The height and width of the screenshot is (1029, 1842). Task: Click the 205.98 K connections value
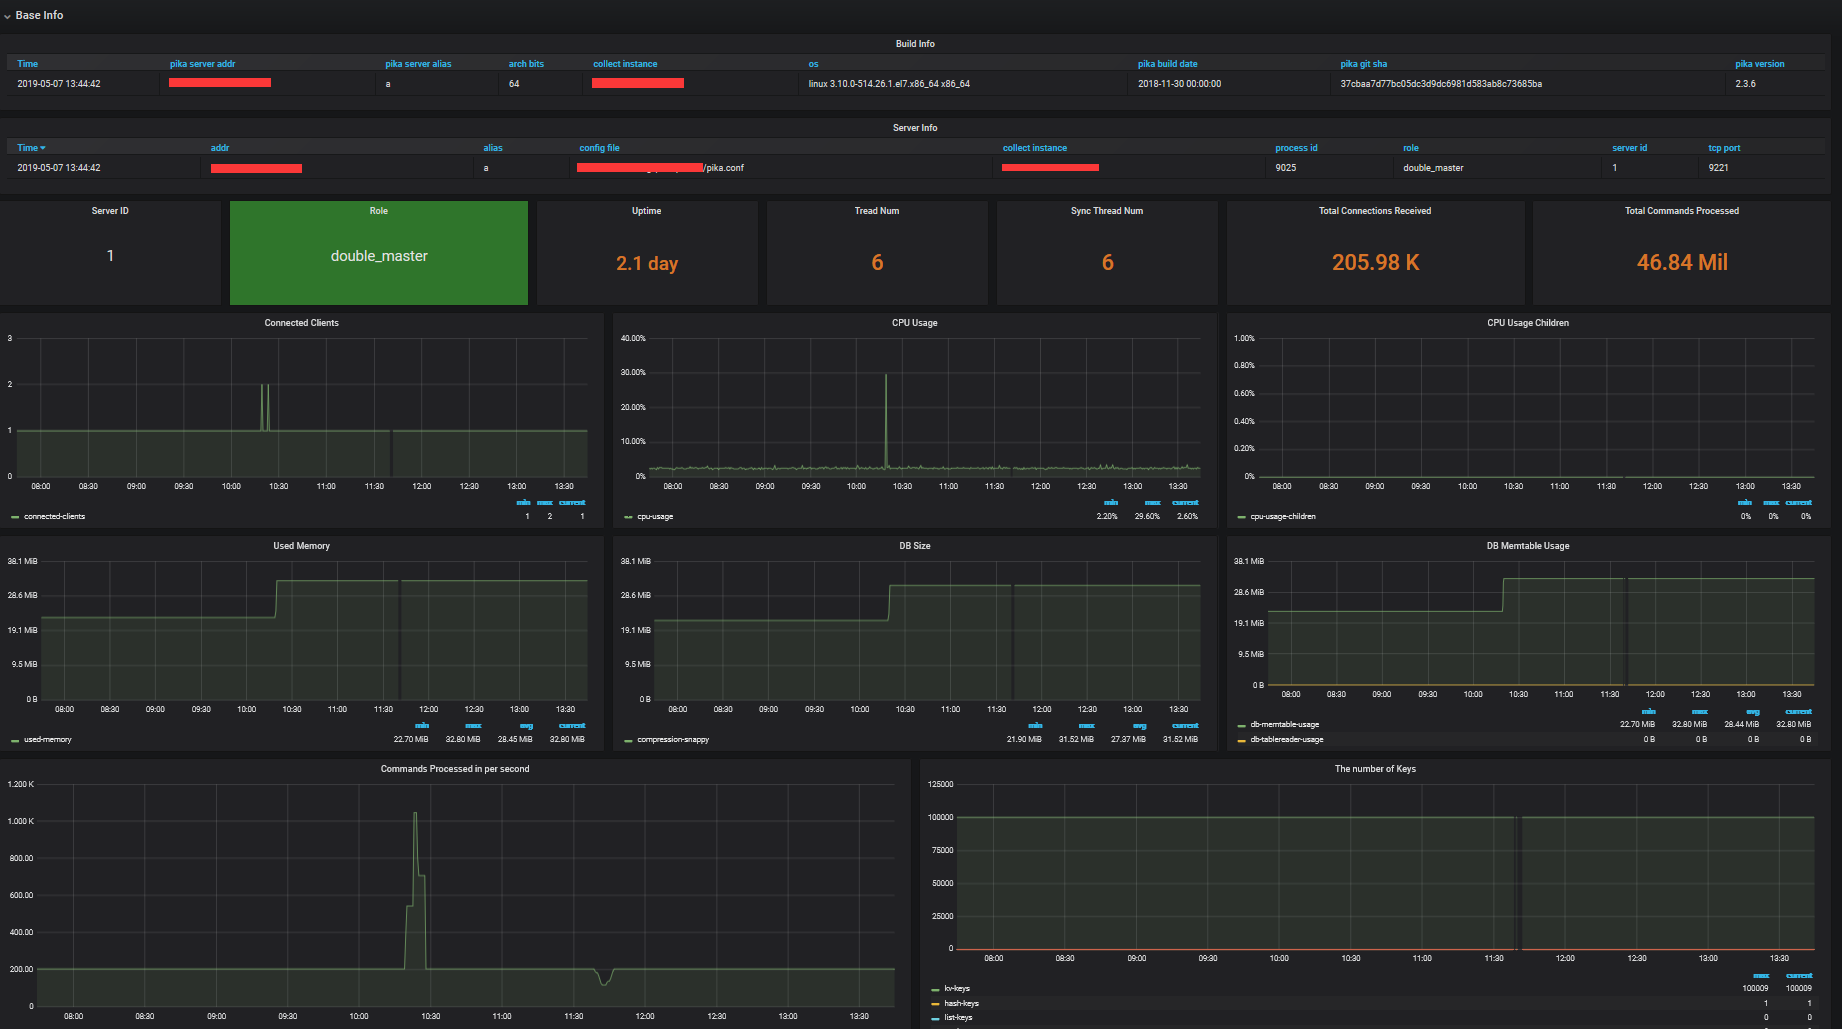tap(1375, 262)
